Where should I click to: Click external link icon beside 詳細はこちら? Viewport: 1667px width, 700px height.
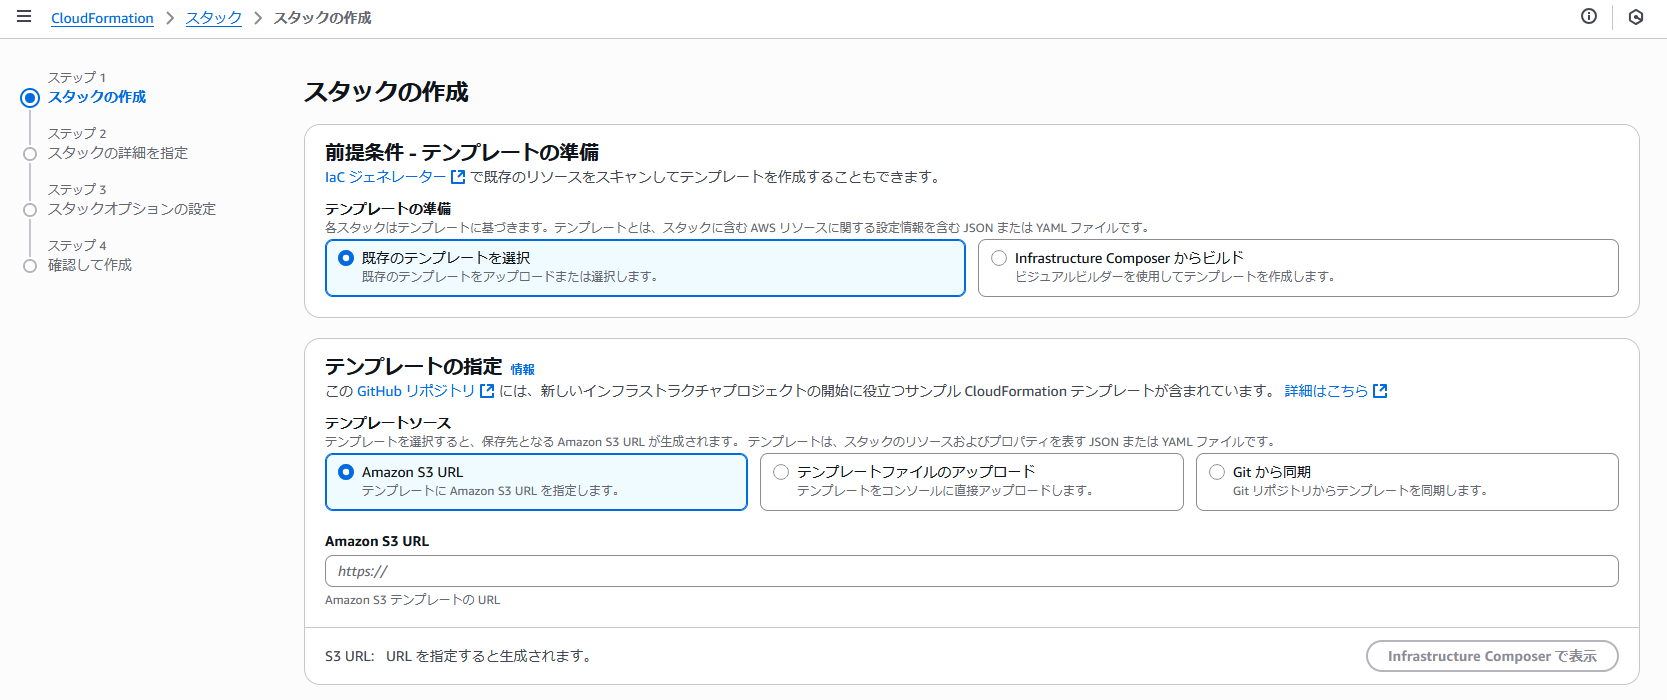[x=1380, y=391]
